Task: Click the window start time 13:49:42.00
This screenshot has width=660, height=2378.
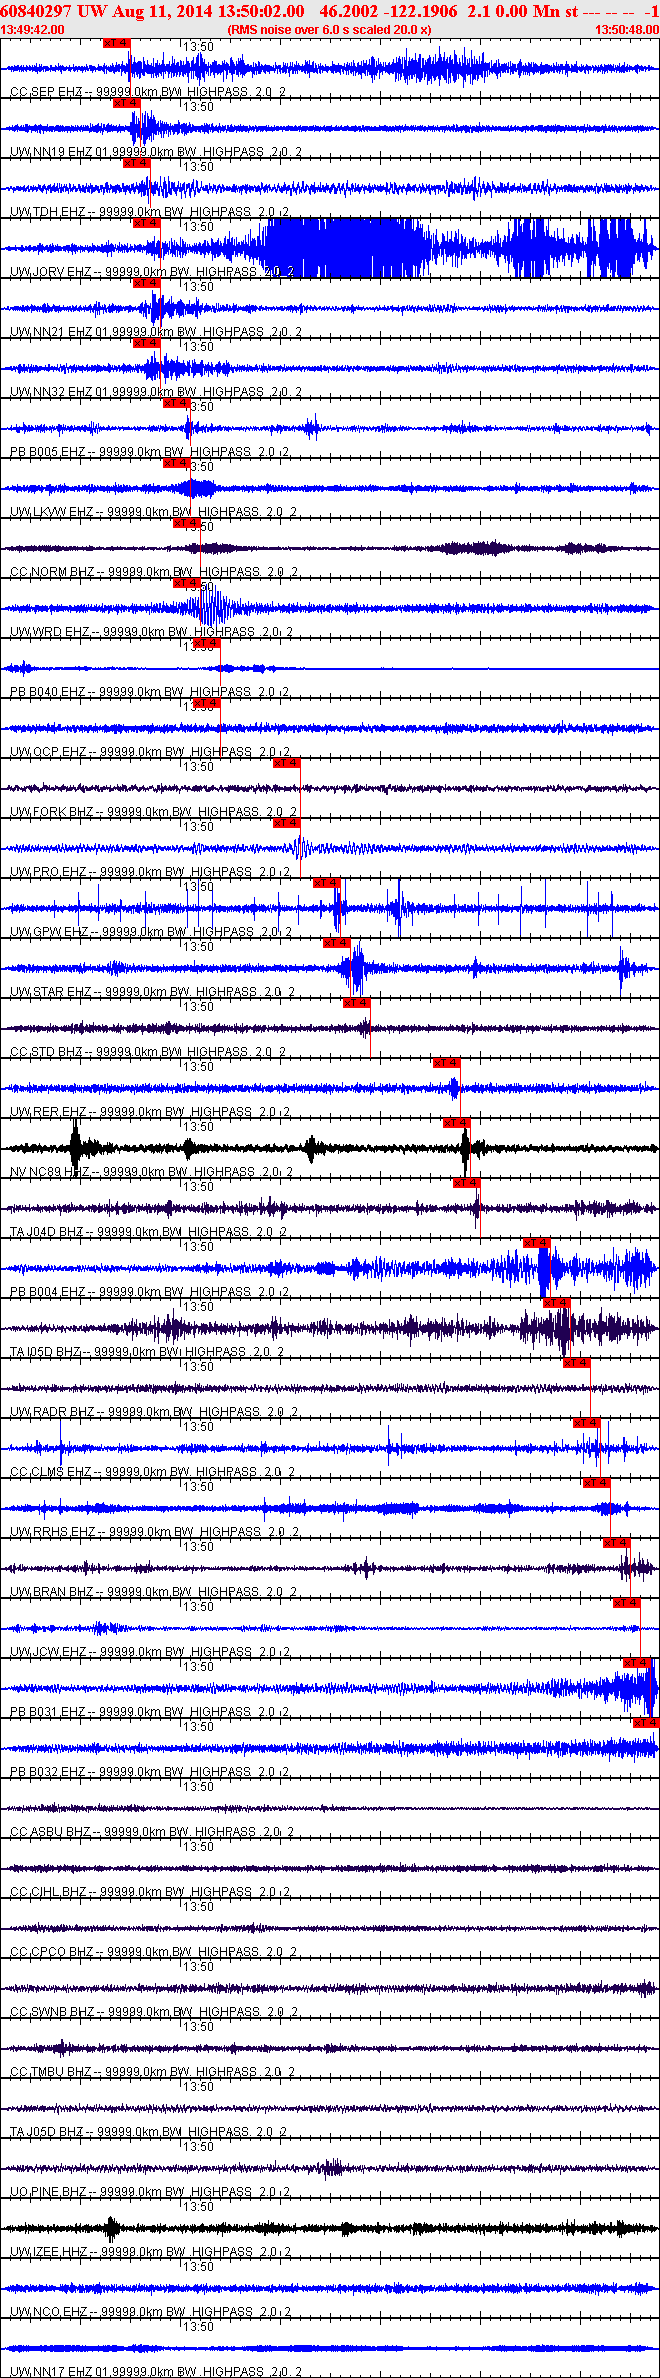Action: click(32, 30)
